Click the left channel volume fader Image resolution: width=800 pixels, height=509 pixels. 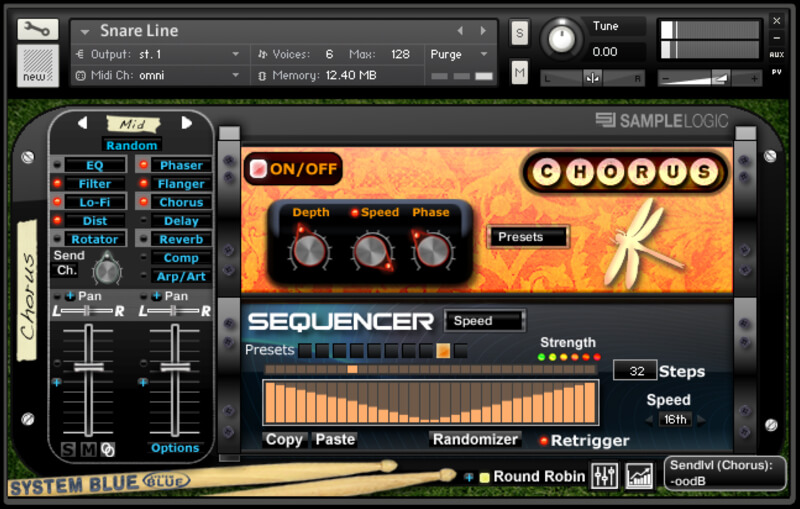pyautogui.click(x=89, y=367)
